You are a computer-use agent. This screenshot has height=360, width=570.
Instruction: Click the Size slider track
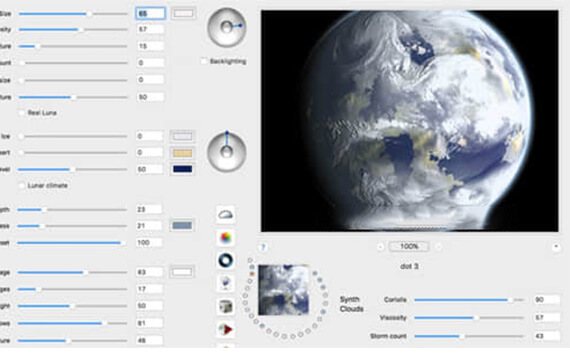tap(73, 14)
